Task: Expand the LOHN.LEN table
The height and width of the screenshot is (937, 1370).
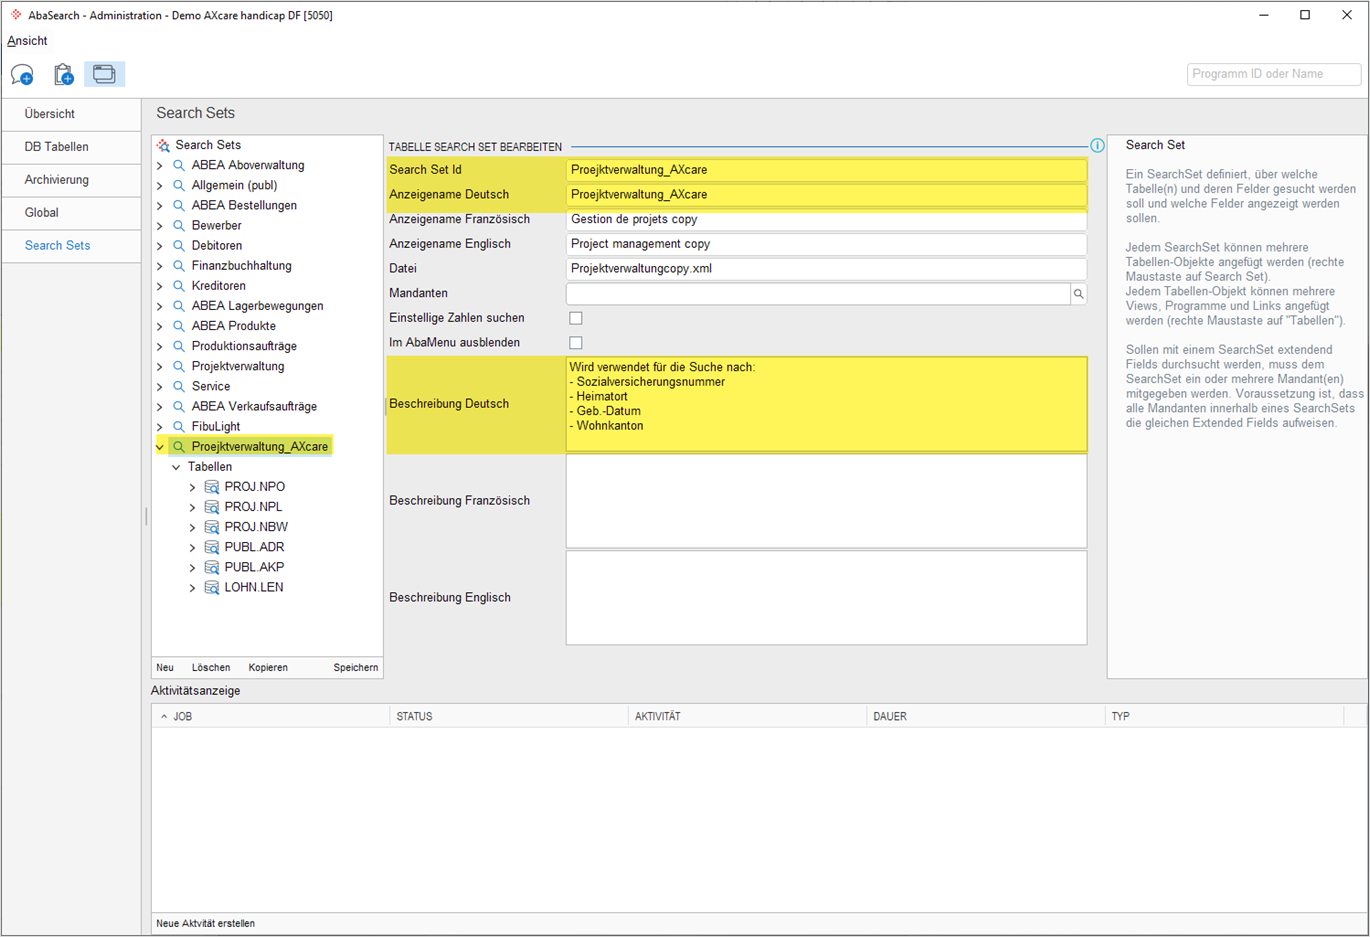Action: (193, 587)
